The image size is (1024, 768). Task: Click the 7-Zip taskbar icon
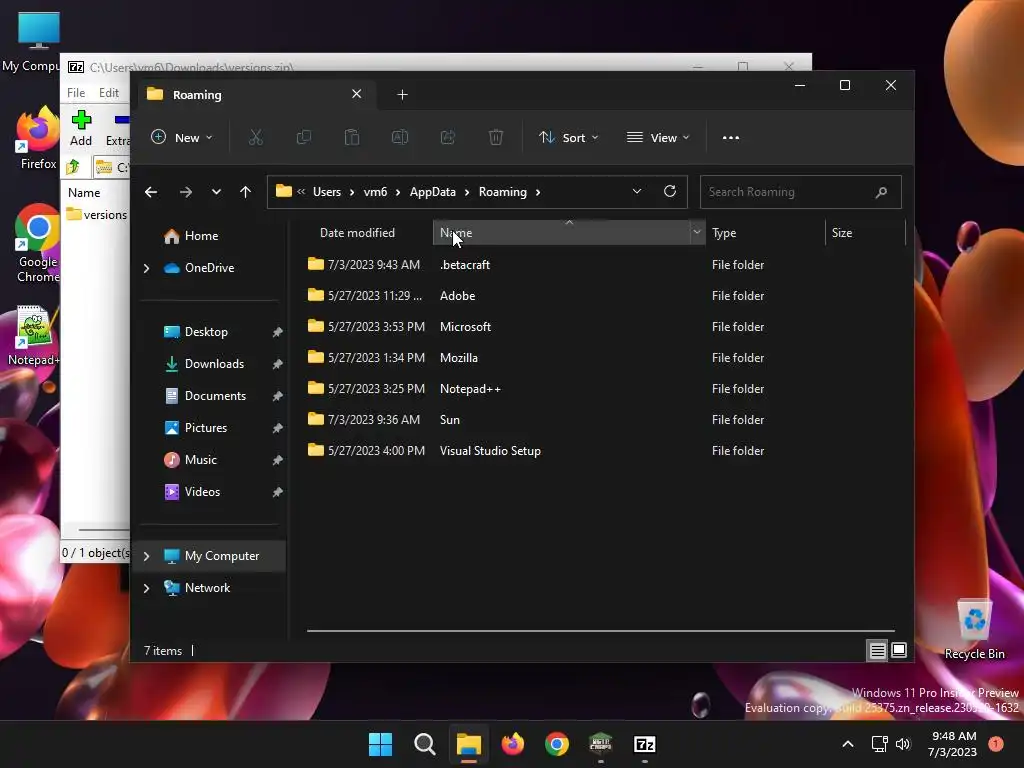(x=645, y=744)
